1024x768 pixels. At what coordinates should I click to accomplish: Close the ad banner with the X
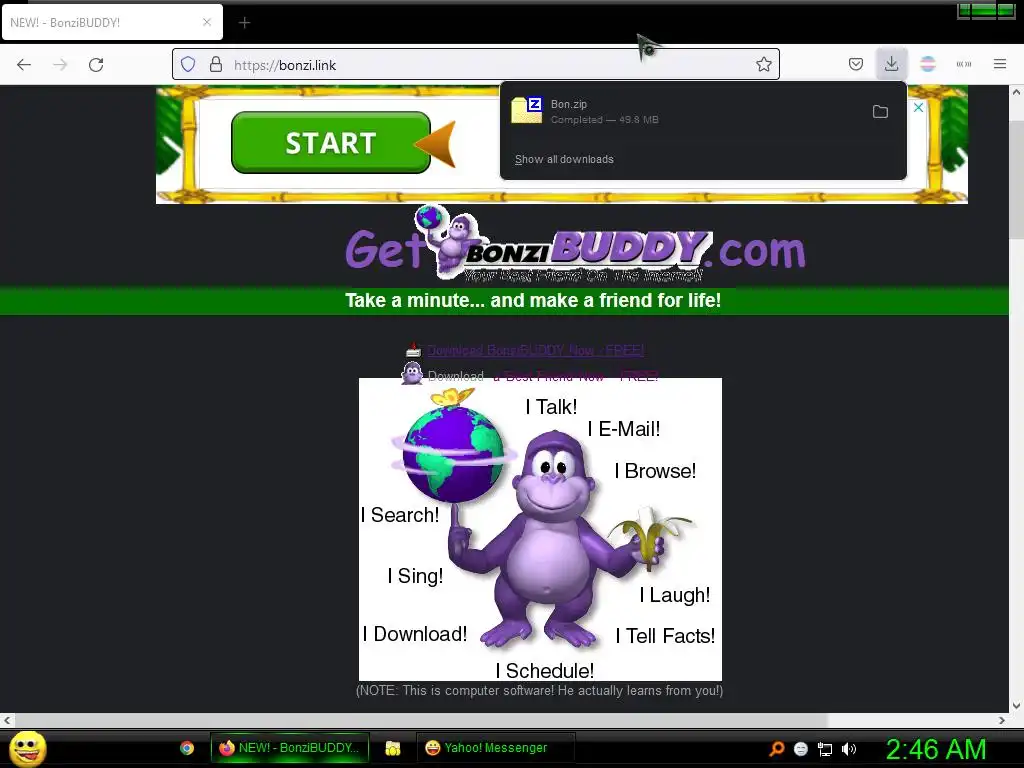point(918,107)
